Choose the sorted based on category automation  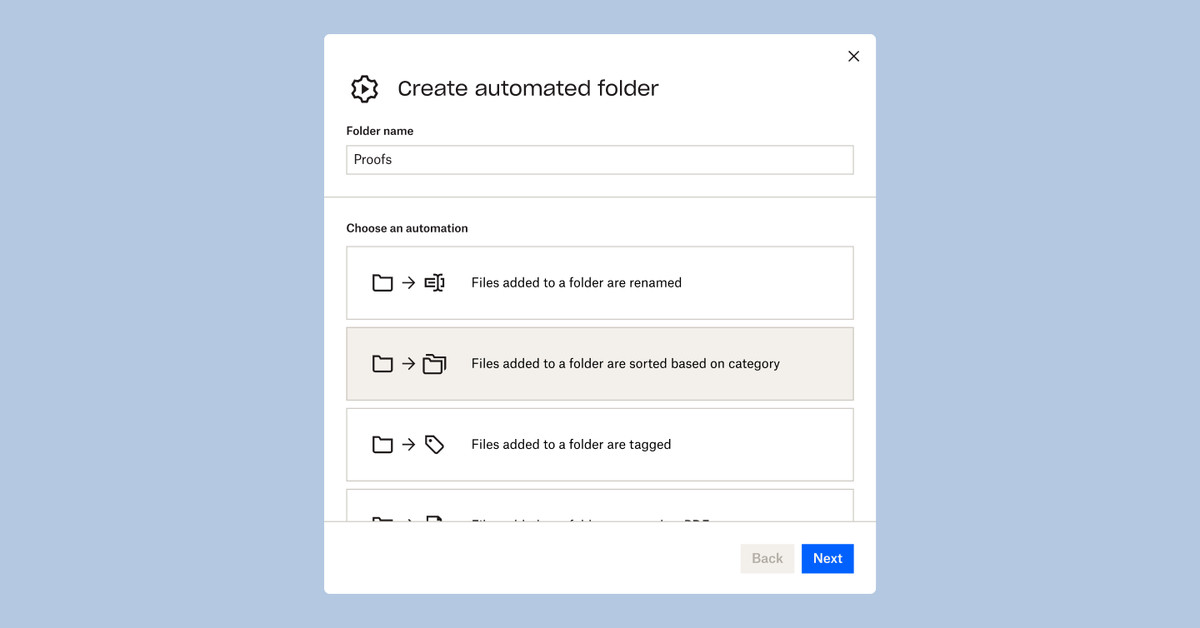[599, 364]
